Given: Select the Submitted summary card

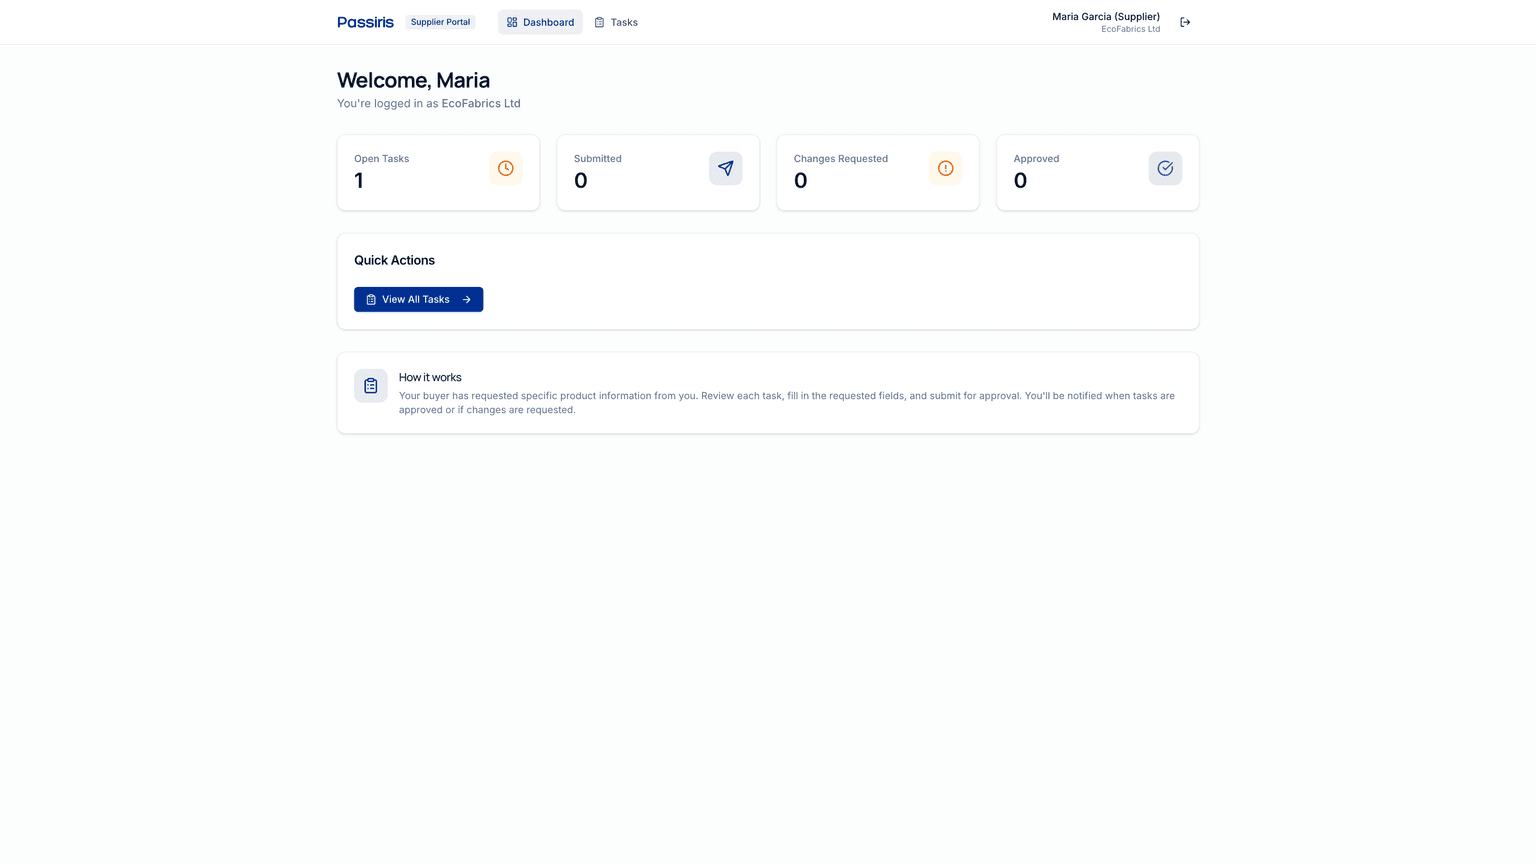Looking at the screenshot, I should [x=658, y=172].
